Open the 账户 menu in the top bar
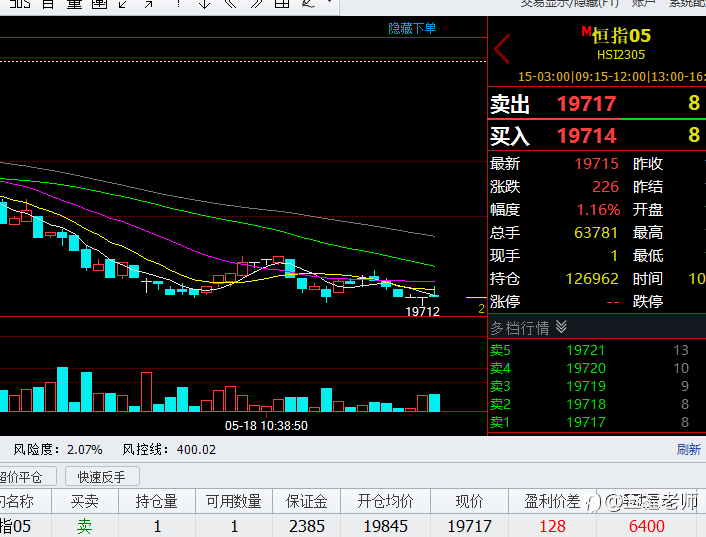The width and height of the screenshot is (706, 537). (643, 4)
